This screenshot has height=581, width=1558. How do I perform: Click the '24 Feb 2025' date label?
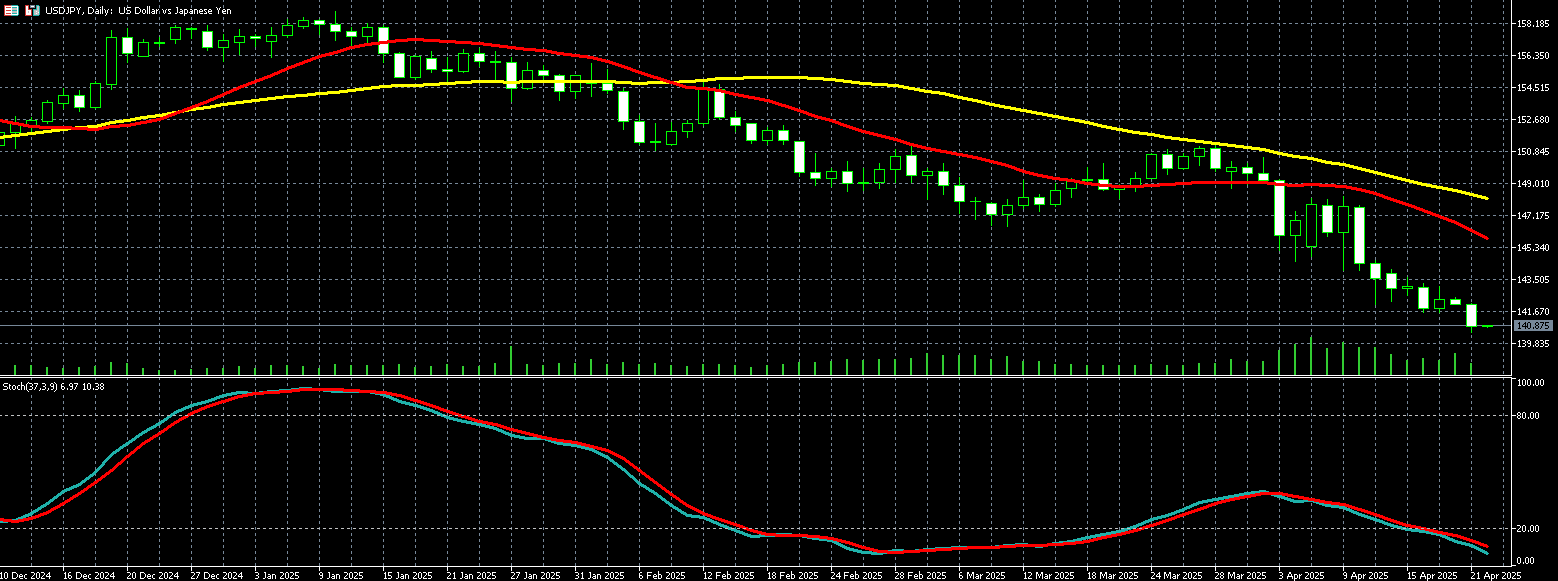click(856, 575)
